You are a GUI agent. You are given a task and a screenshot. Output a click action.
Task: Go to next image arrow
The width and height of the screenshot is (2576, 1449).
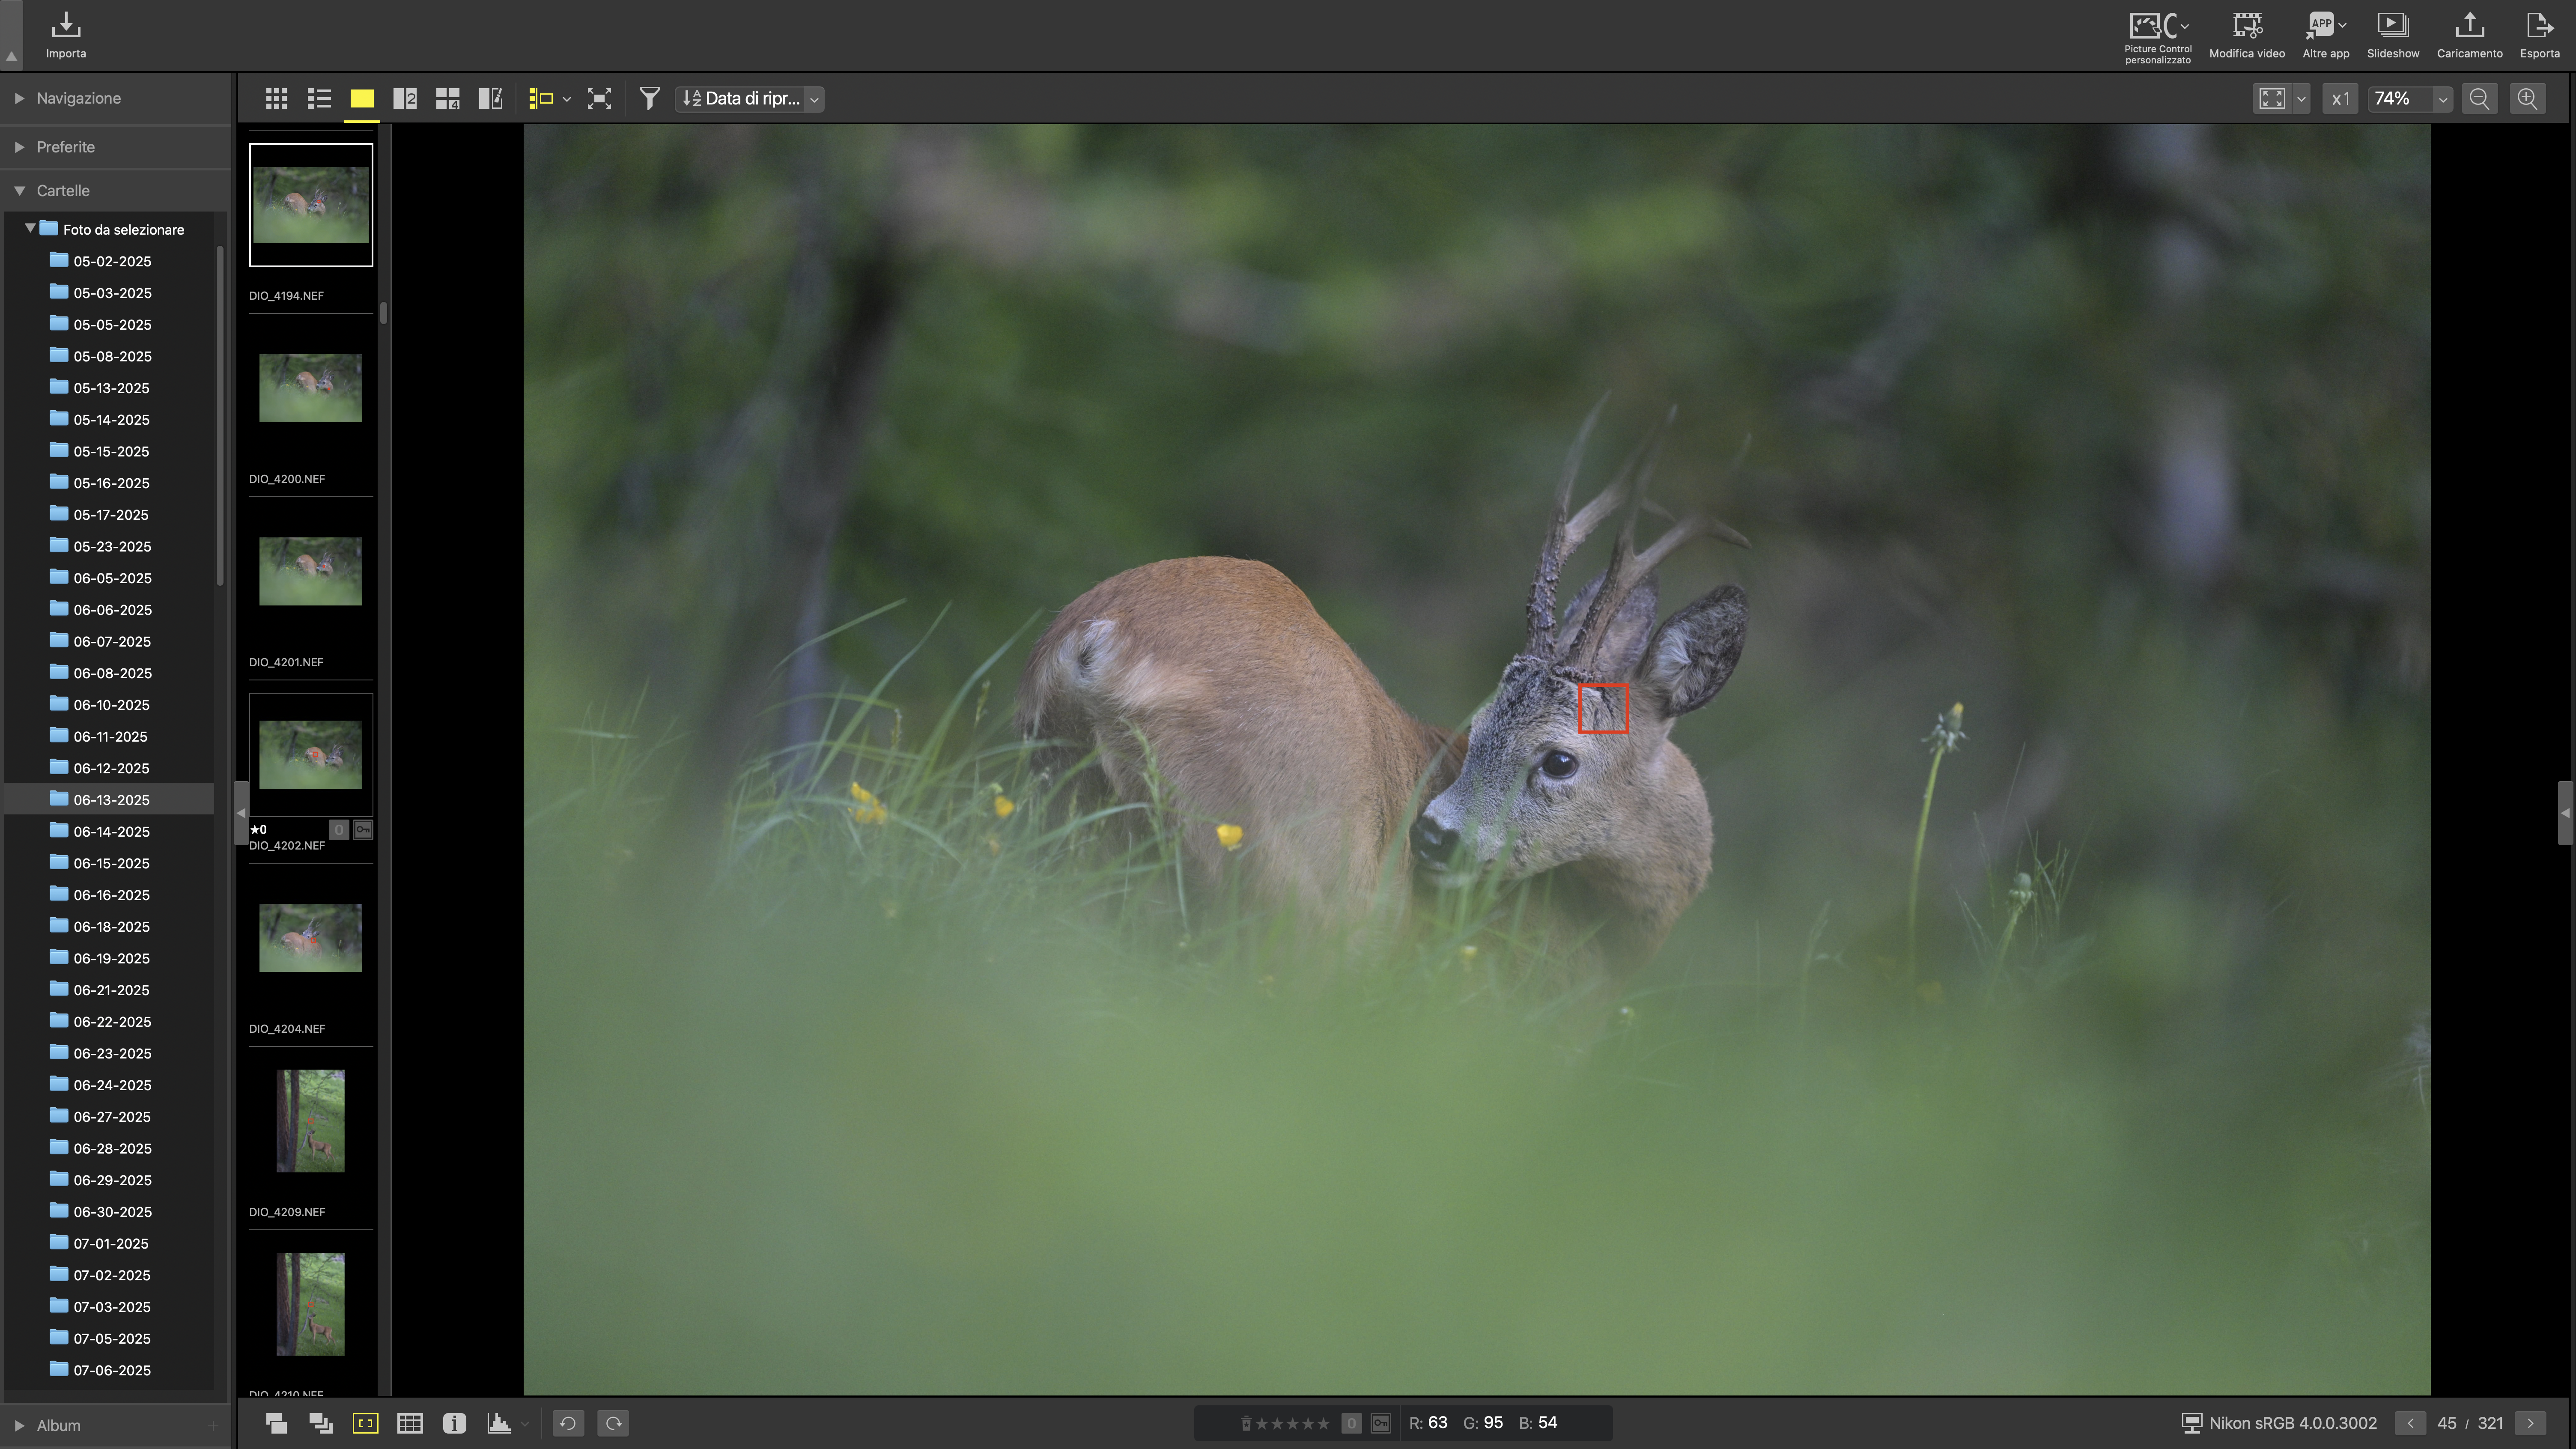click(2530, 1423)
